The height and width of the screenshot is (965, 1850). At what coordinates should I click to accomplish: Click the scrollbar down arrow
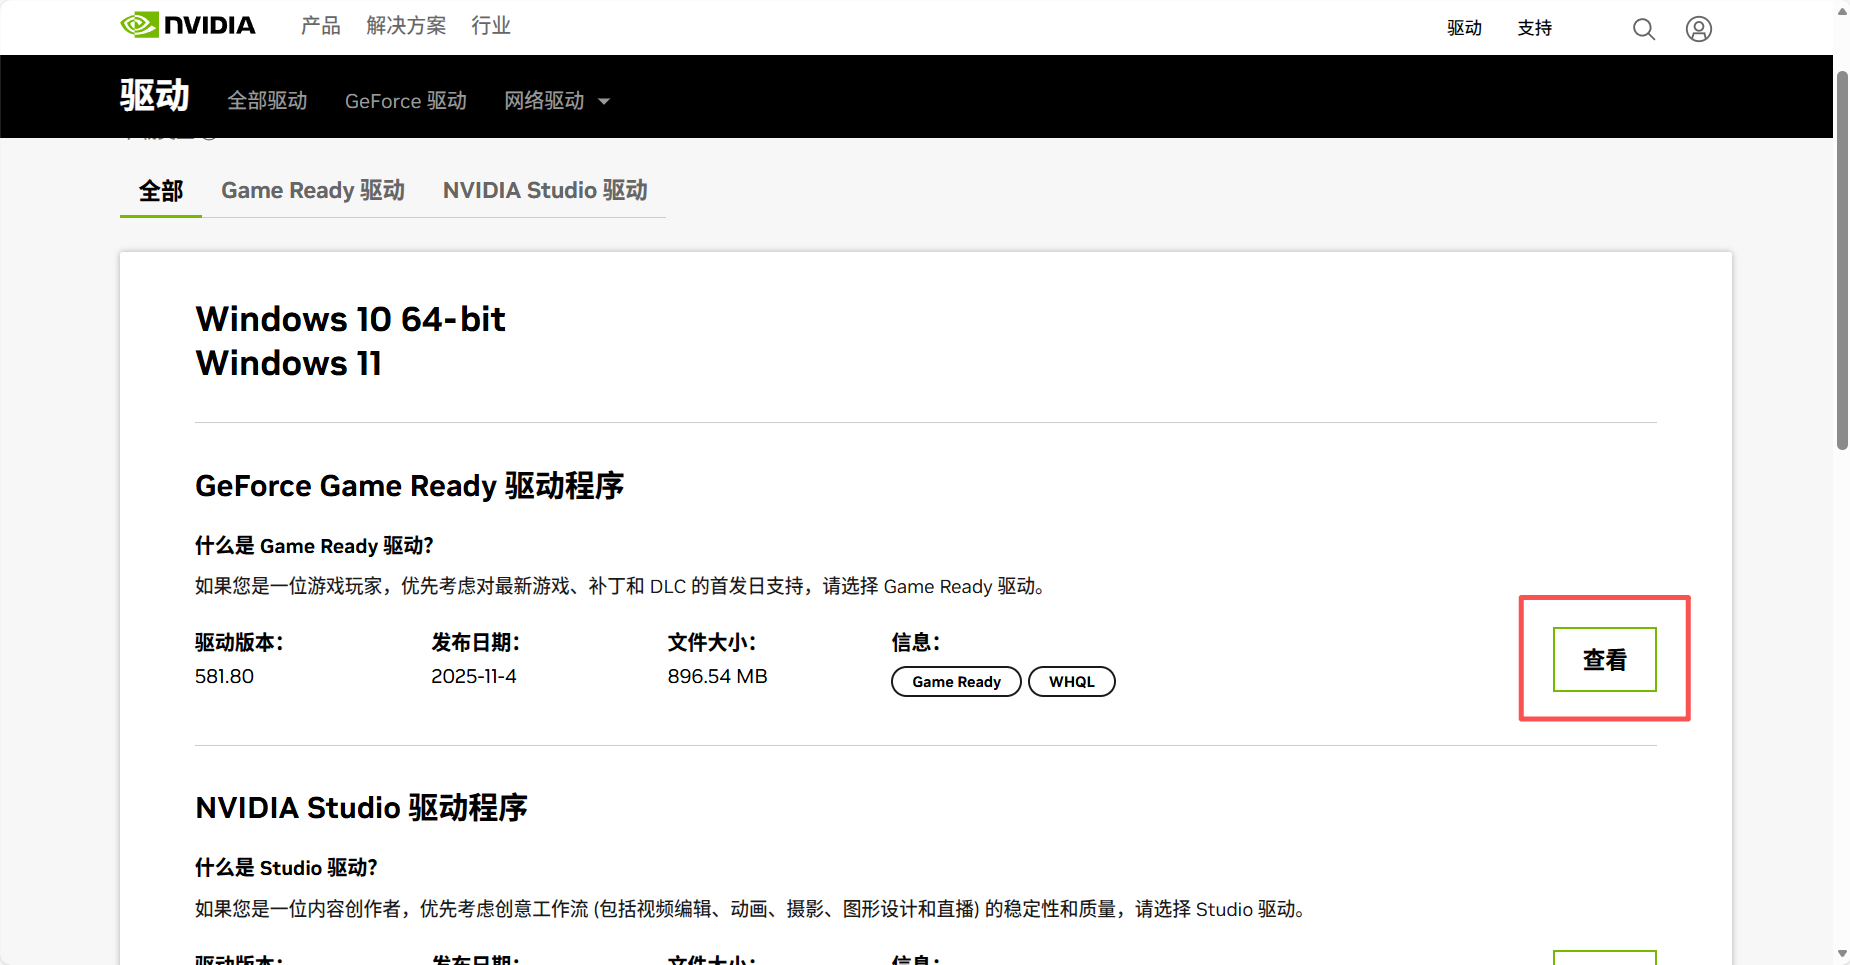pos(1842,955)
